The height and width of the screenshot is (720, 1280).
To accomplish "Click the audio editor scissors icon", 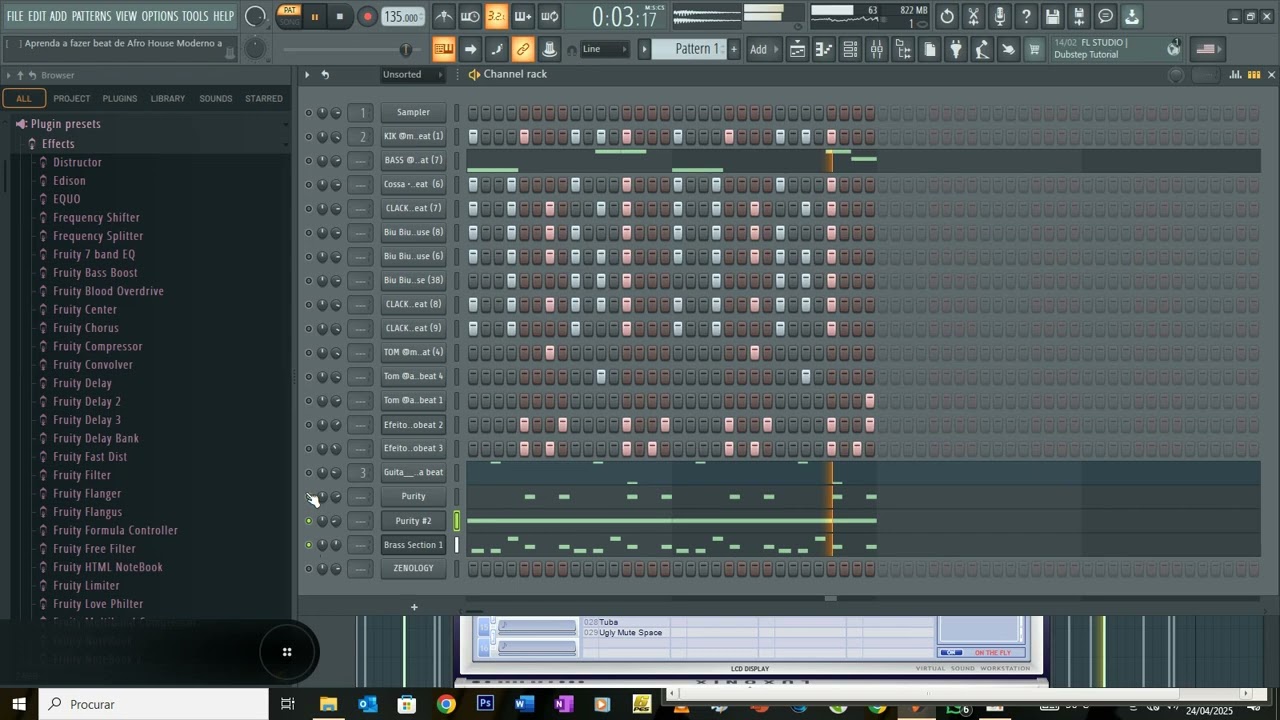I will (973, 17).
